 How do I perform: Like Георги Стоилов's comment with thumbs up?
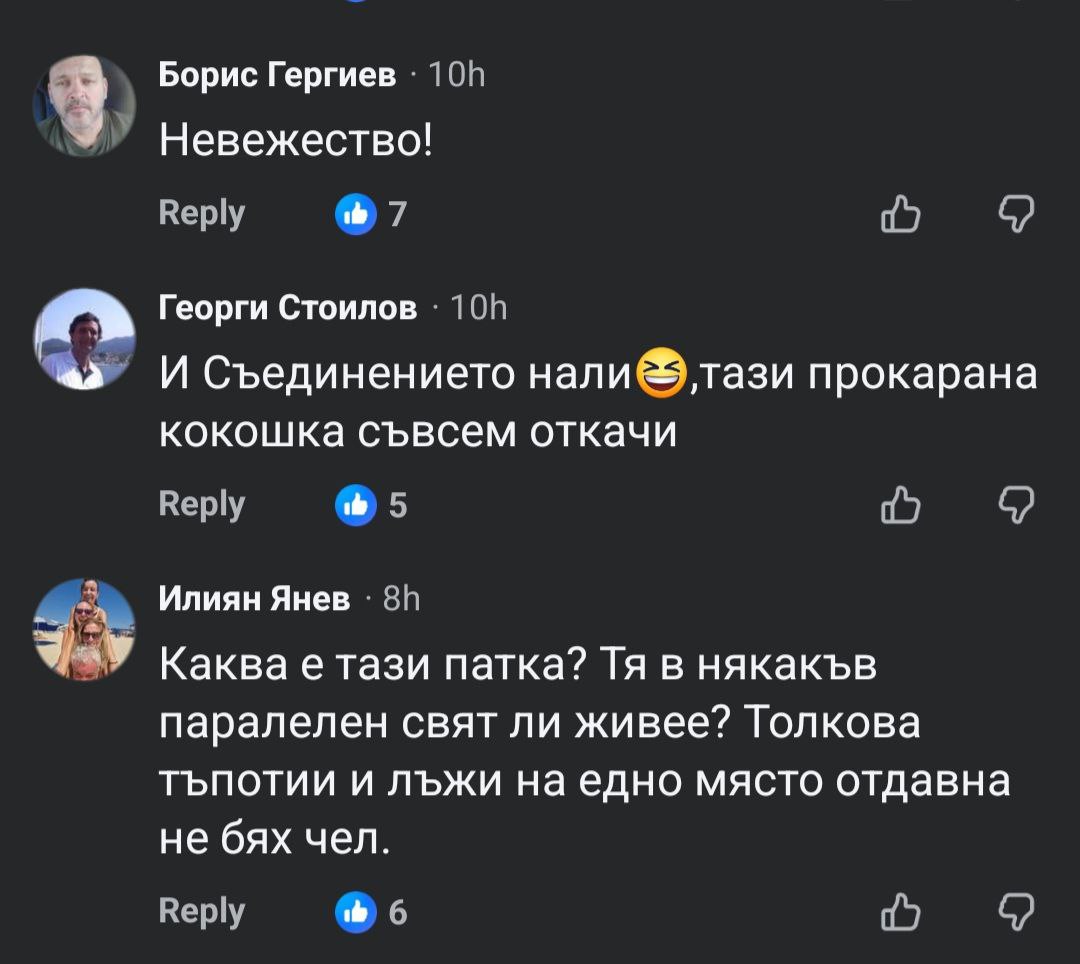point(899,507)
